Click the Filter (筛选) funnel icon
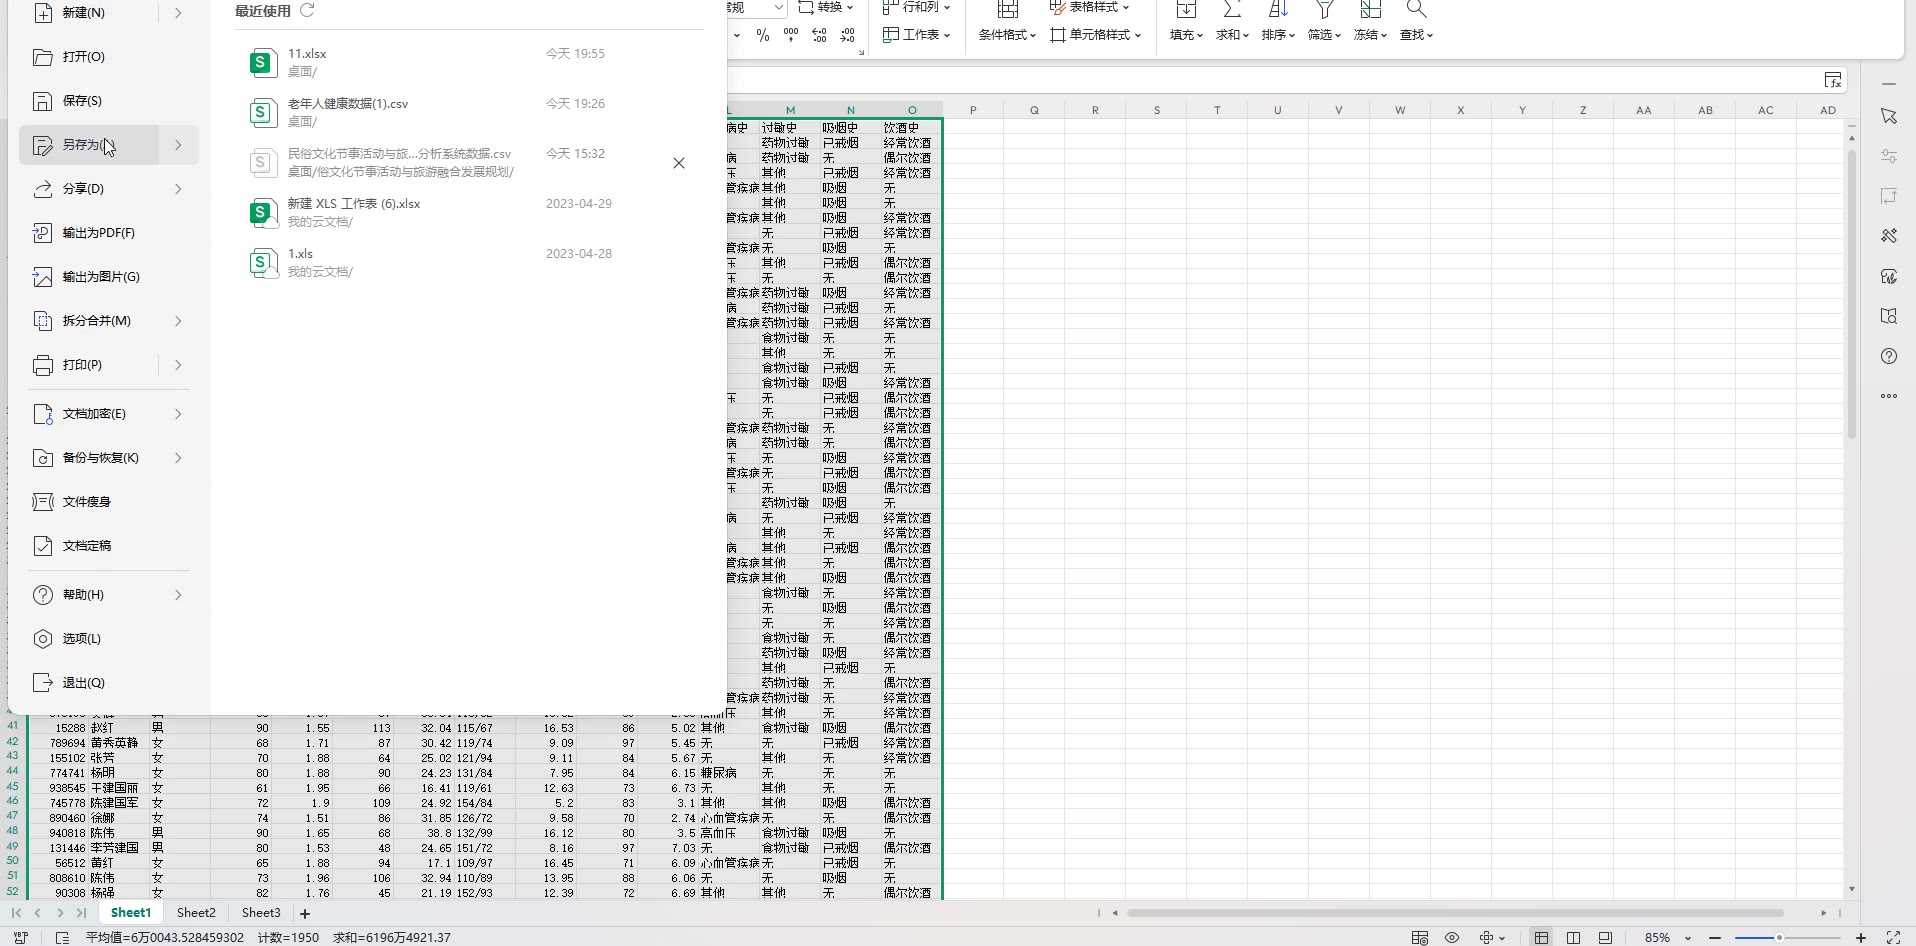1916x946 pixels. [x=1324, y=11]
